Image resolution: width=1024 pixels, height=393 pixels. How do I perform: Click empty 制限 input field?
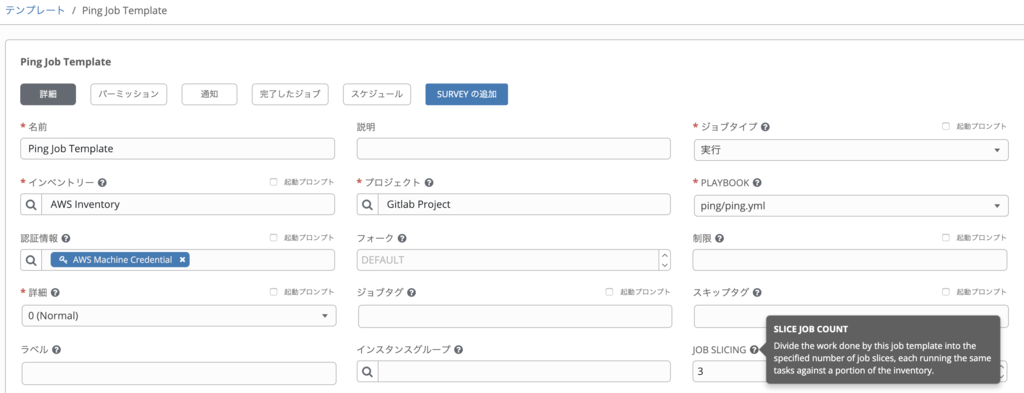[850, 260]
